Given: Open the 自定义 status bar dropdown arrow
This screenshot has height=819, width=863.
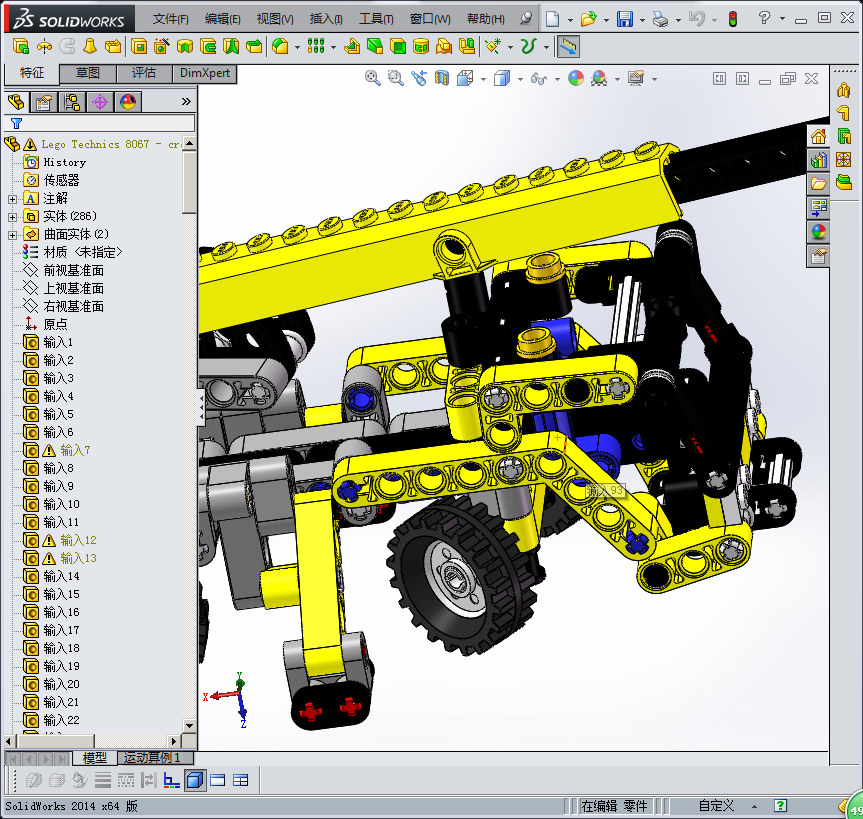Looking at the screenshot, I should [x=755, y=806].
